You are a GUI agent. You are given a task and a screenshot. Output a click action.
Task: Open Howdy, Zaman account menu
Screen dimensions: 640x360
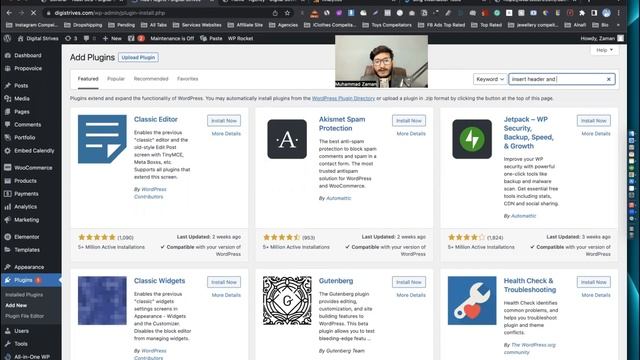coord(602,38)
